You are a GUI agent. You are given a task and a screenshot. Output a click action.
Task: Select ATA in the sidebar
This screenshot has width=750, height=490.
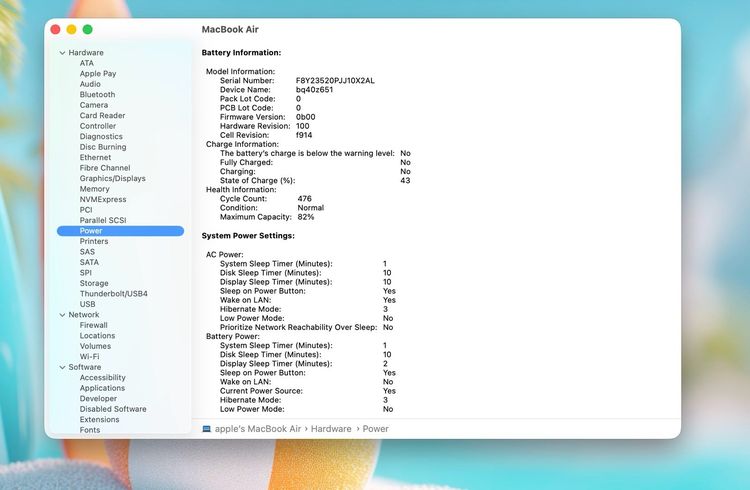point(87,63)
